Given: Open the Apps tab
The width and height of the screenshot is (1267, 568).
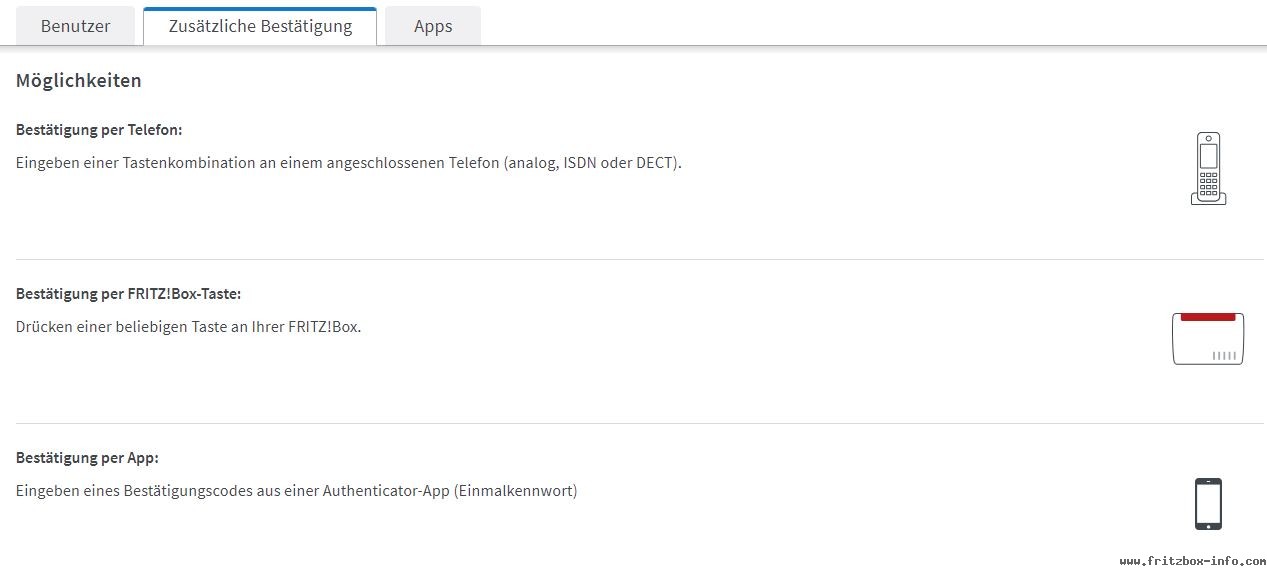Looking at the screenshot, I should pos(433,26).
